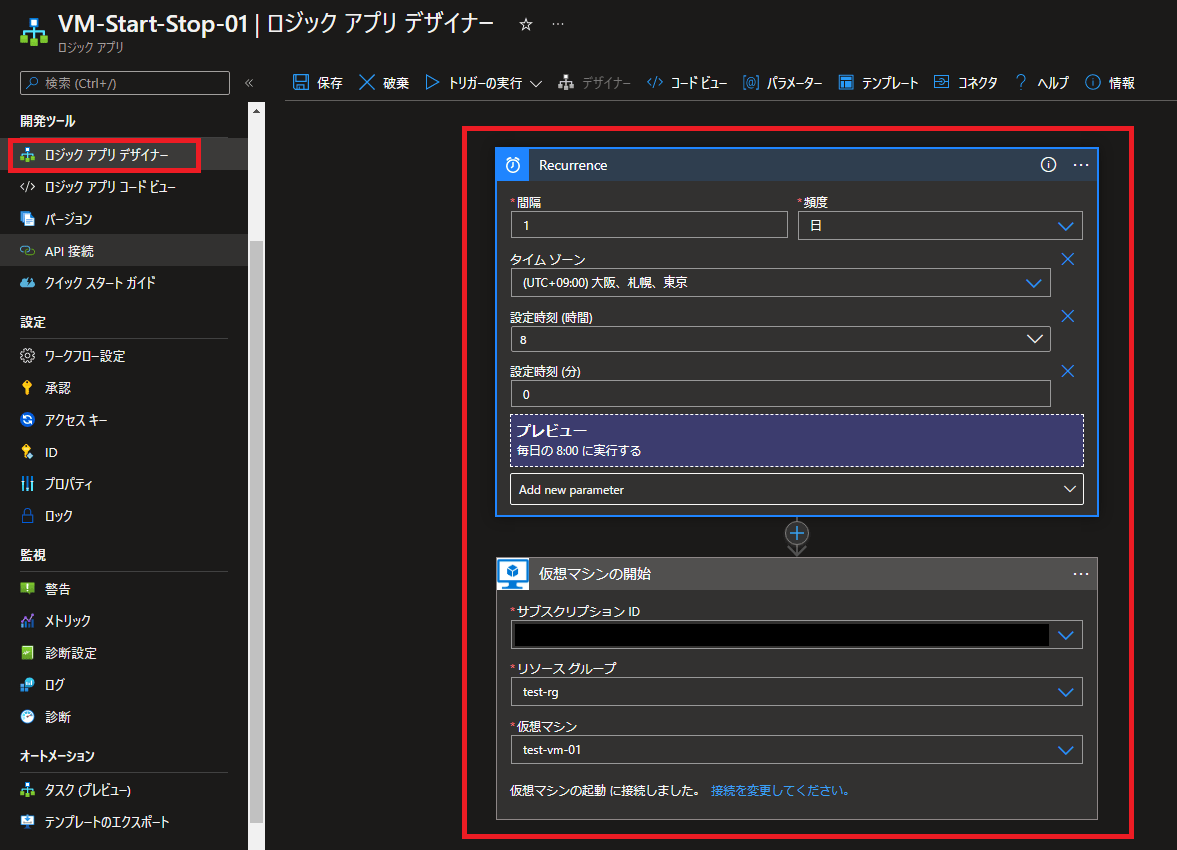Screen dimensions: 1177x850
Task: Click the Recurrence info icon
Action: click(1049, 165)
